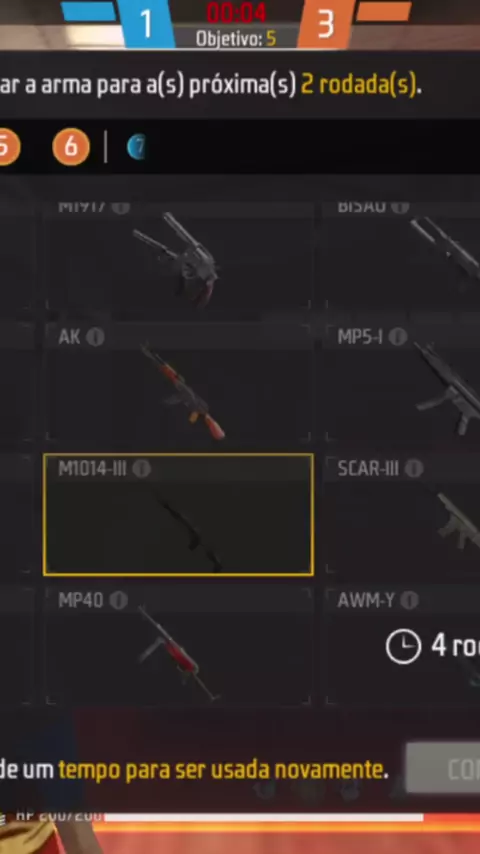
Task: Select the BISAO weapon card
Action: click(x=403, y=256)
